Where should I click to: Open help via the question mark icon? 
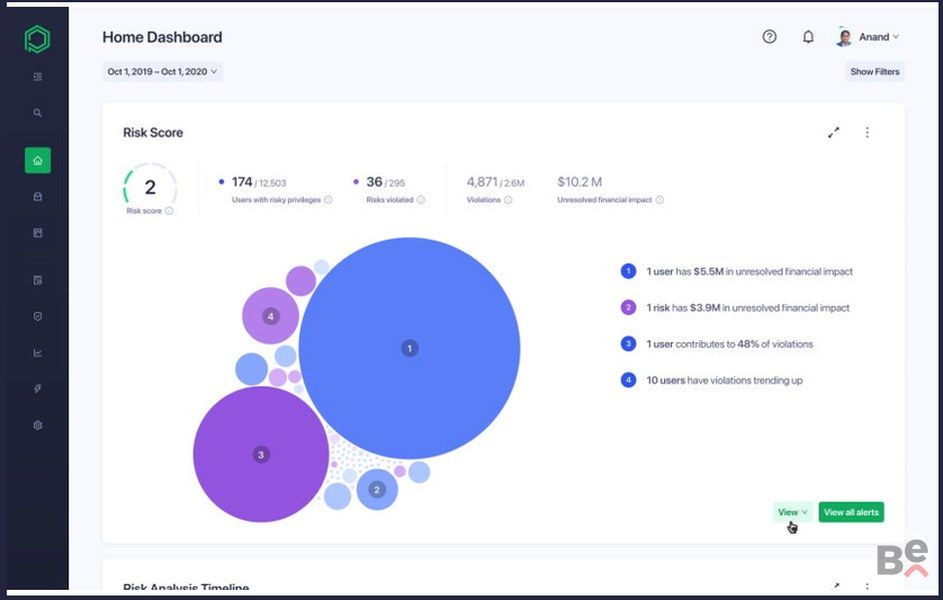pos(769,37)
